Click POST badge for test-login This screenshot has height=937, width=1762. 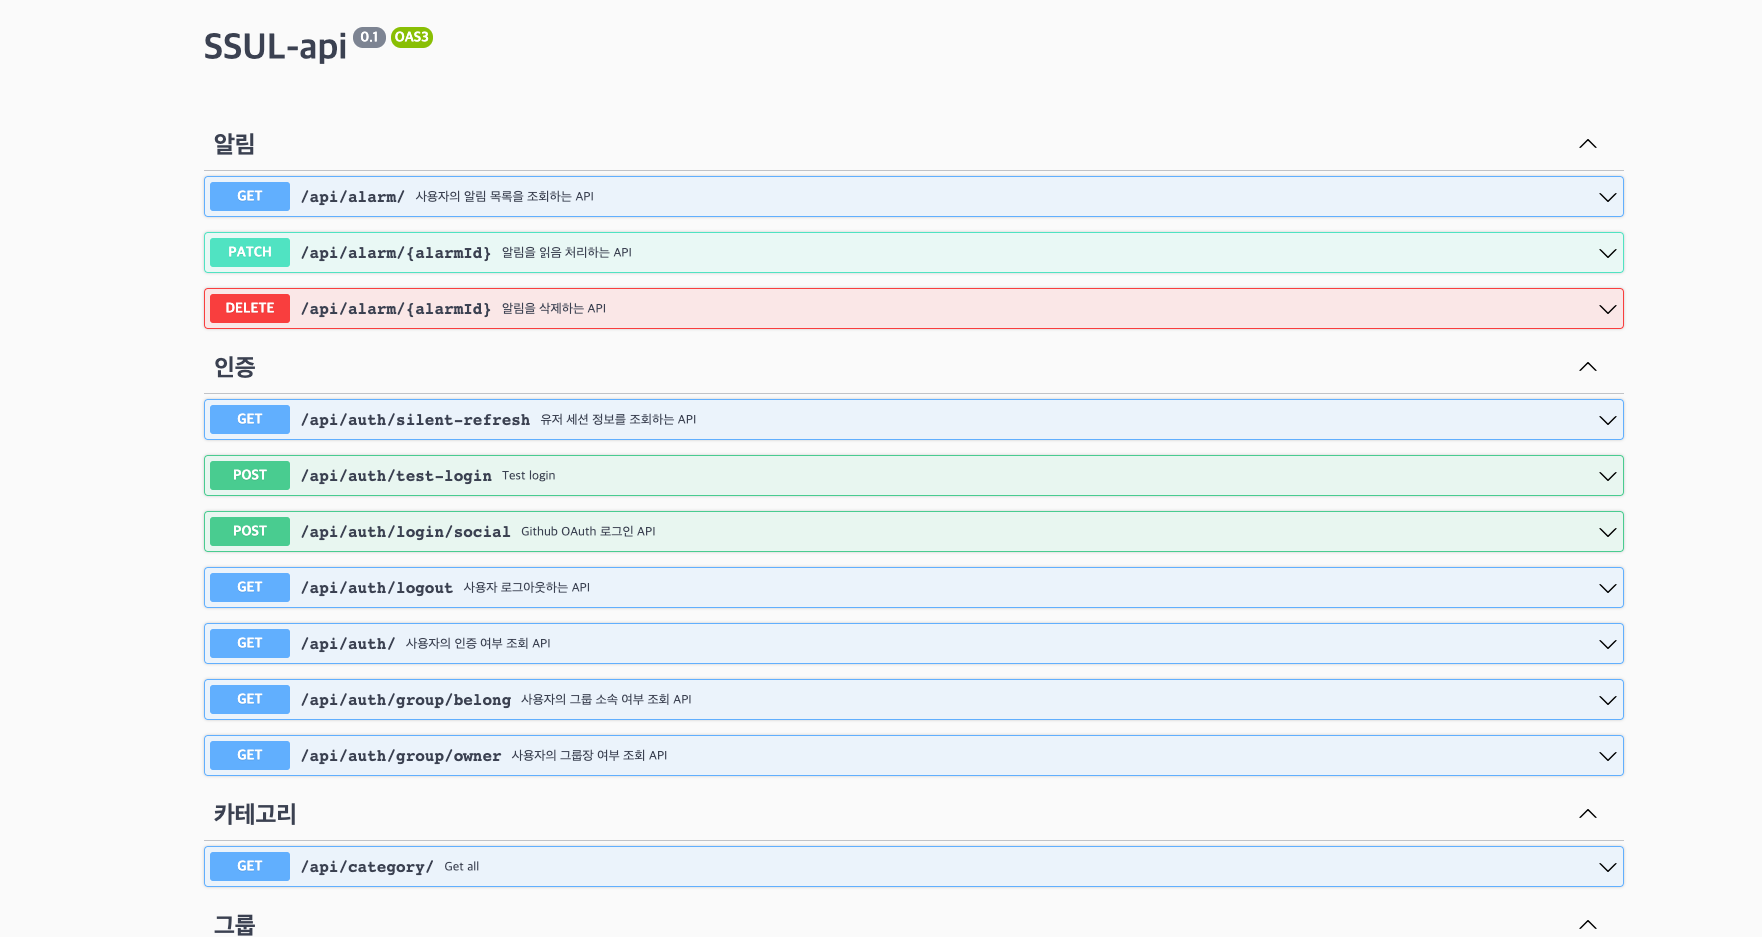coord(250,475)
